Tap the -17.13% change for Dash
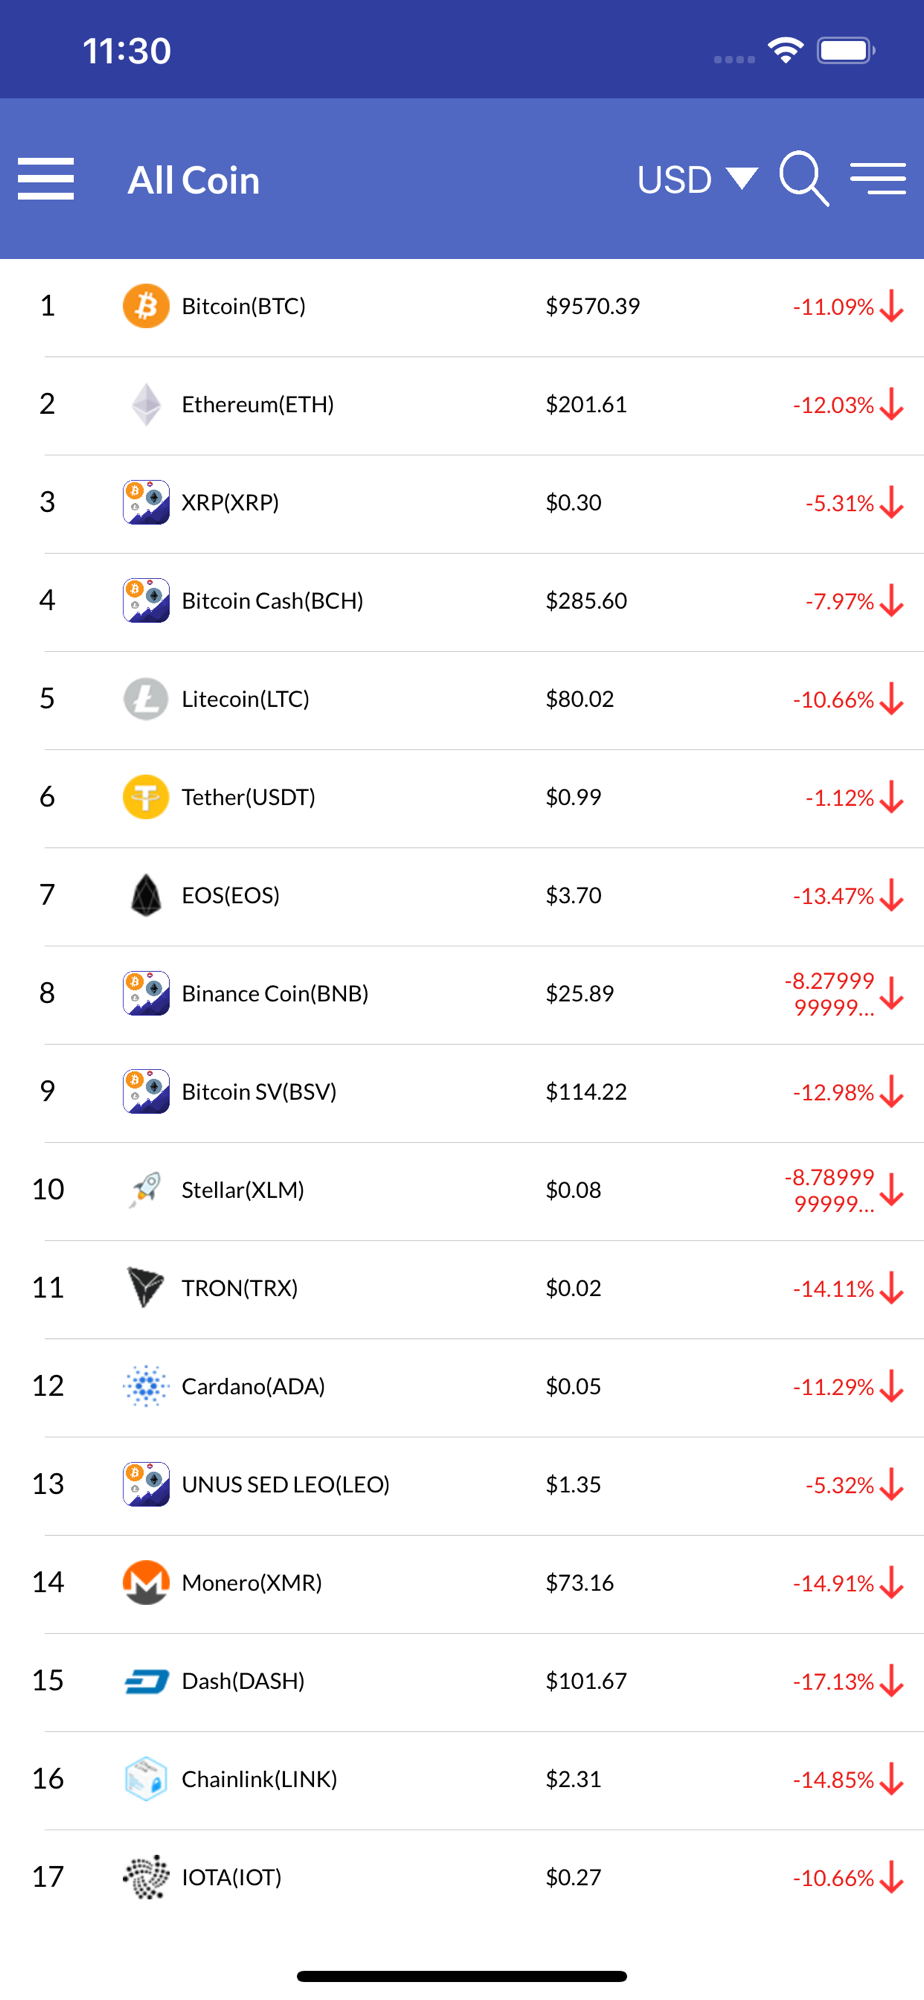Viewport: 924px width, 2000px height. click(x=833, y=1682)
